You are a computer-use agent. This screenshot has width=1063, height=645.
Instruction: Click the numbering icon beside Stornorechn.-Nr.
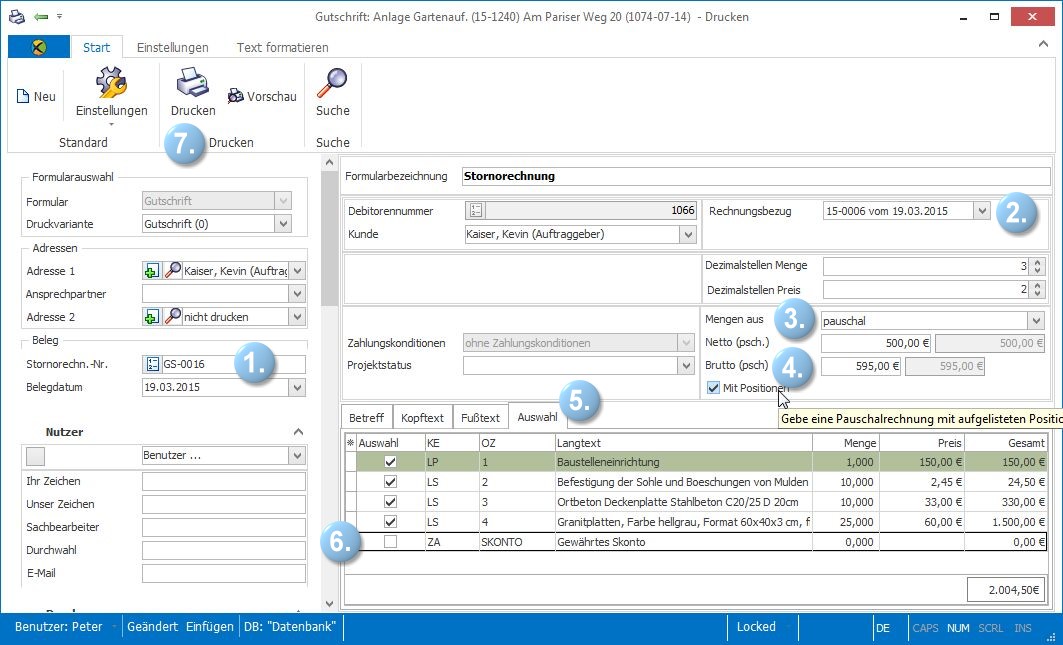coord(152,364)
